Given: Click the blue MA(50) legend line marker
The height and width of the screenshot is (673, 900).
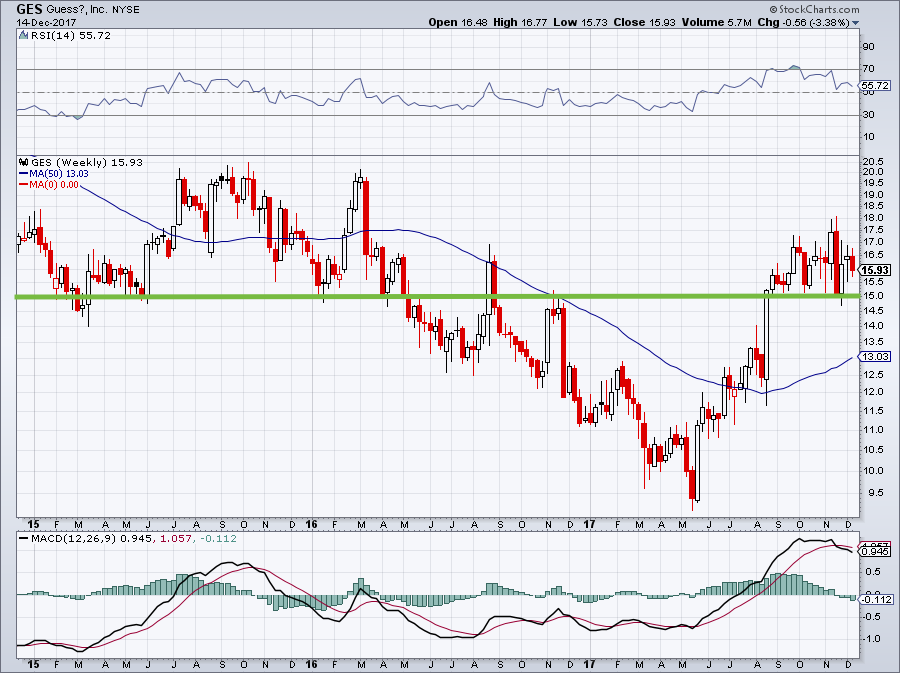Looking at the screenshot, I should pyautogui.click(x=24, y=174).
